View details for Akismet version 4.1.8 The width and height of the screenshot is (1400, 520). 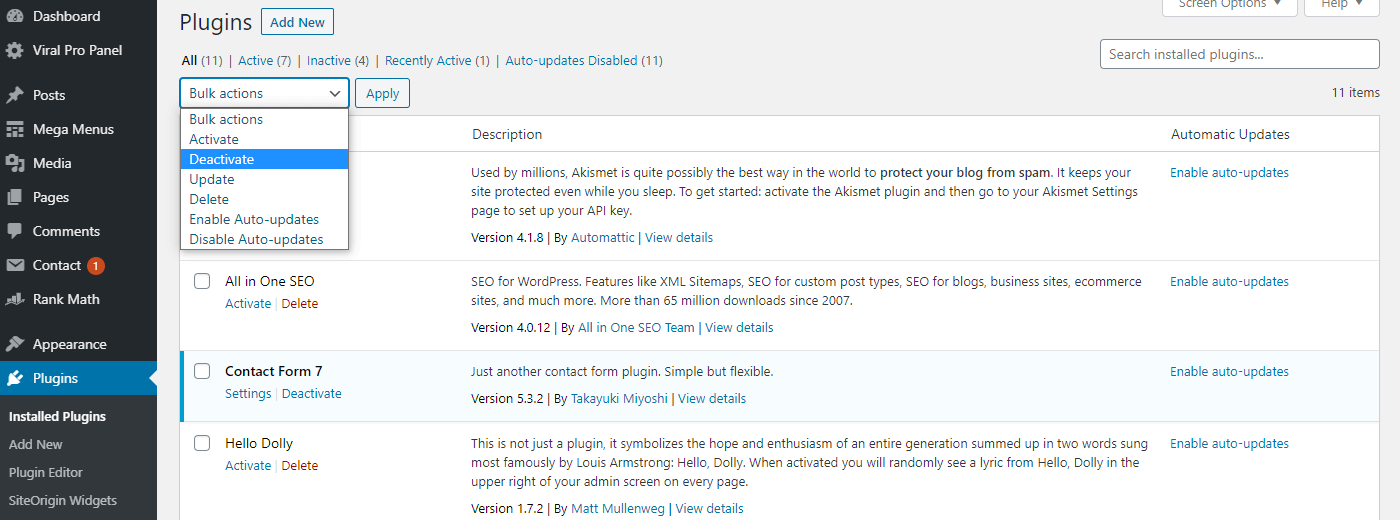pyautogui.click(x=679, y=237)
